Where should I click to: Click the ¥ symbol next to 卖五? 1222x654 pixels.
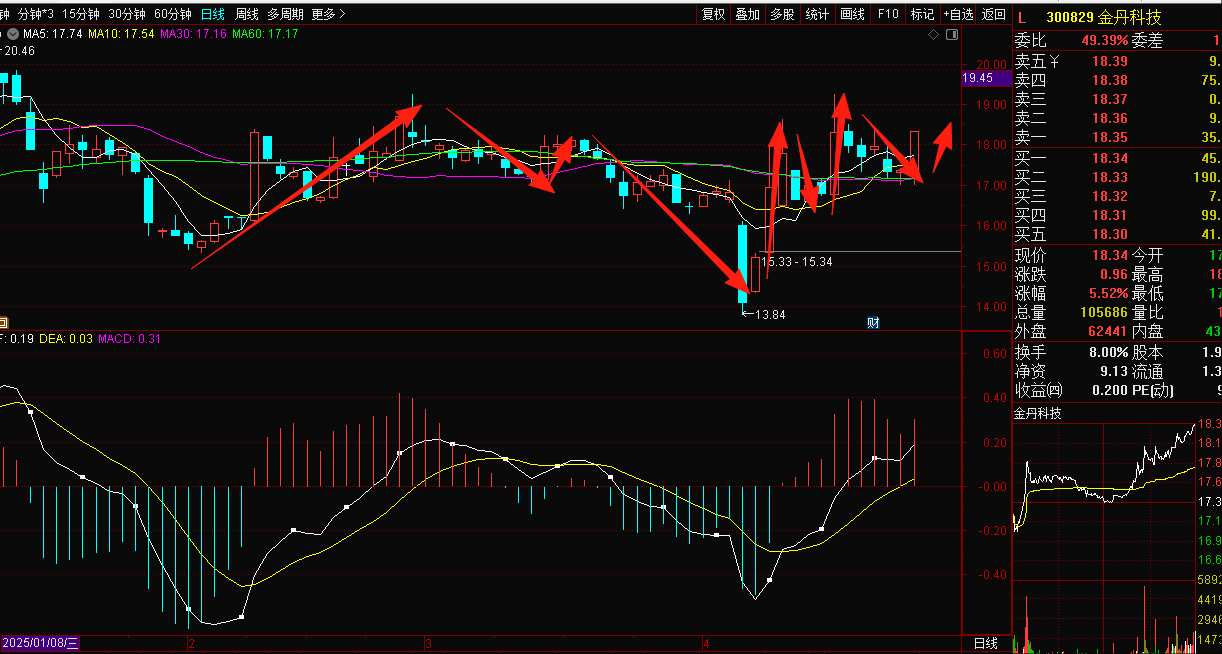tap(1052, 61)
